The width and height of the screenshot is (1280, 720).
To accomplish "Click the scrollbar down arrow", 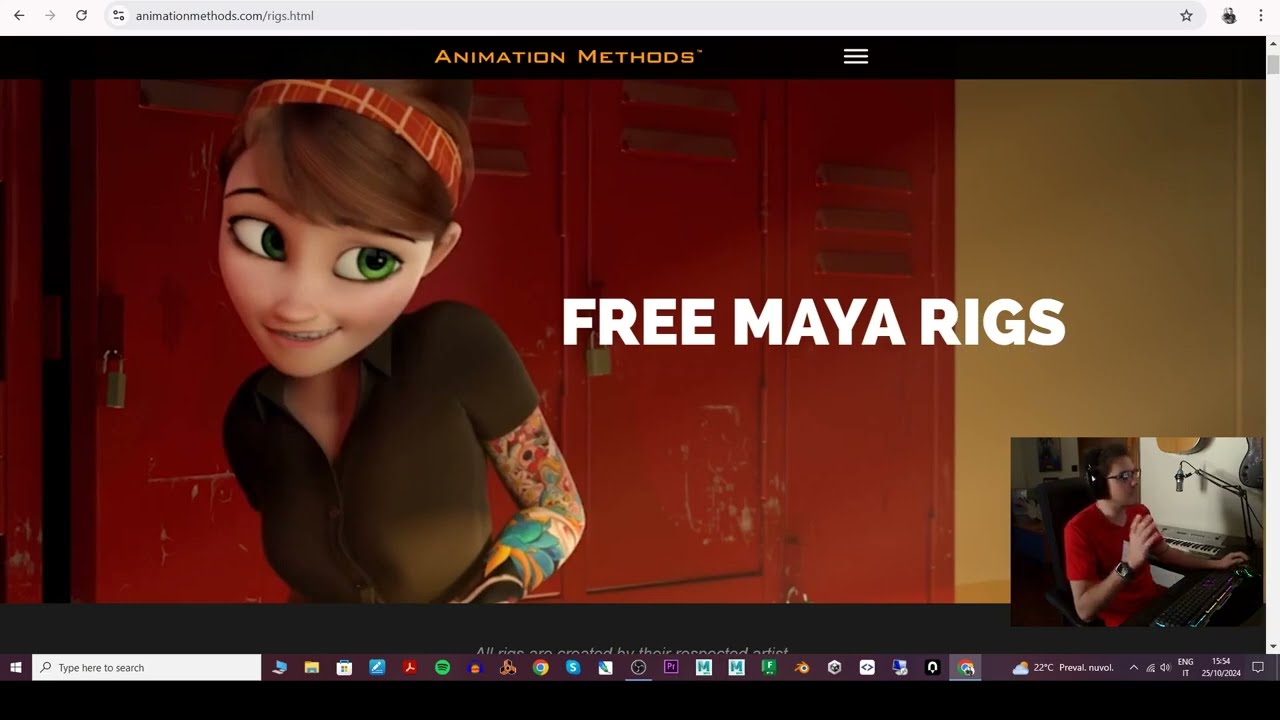I will click(1273, 647).
